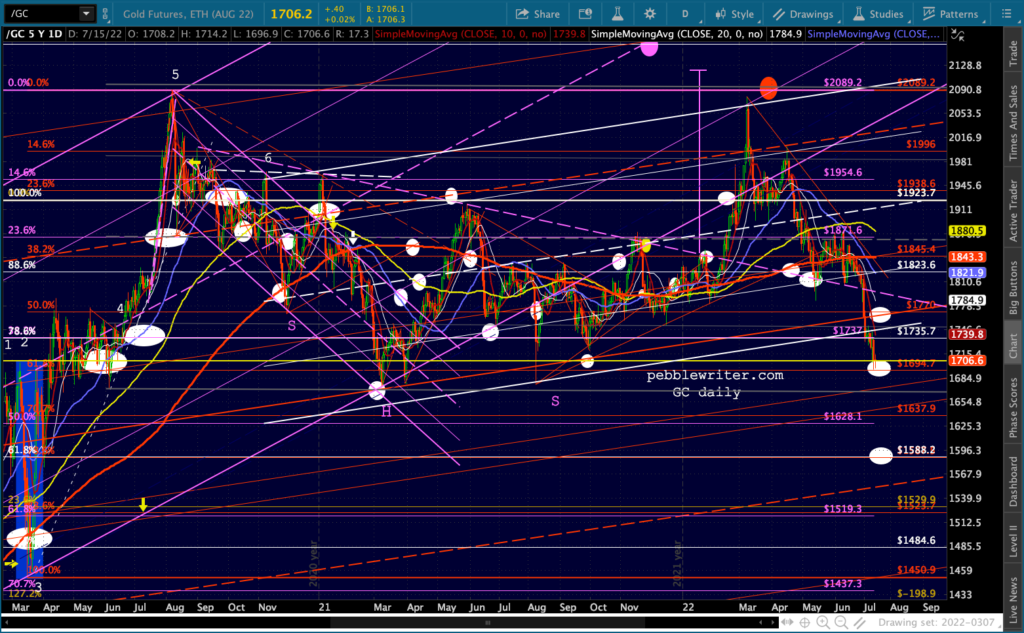Open the list actions menu icon
The width and height of the screenshot is (1024, 633).
pyautogui.click(x=1006, y=14)
